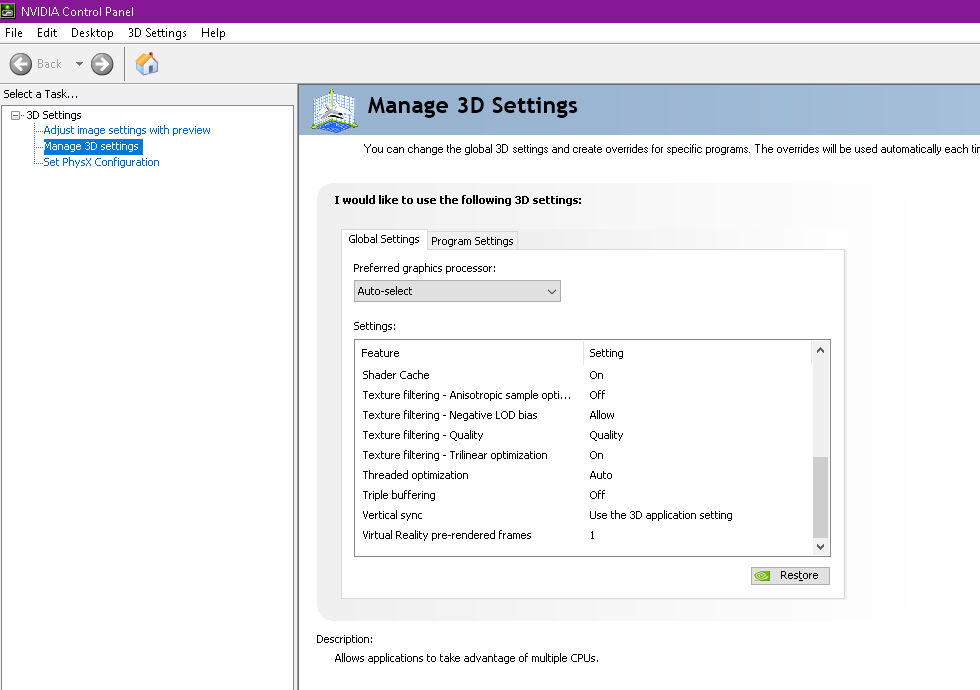Click the settings list scroll down arrow

click(x=821, y=547)
